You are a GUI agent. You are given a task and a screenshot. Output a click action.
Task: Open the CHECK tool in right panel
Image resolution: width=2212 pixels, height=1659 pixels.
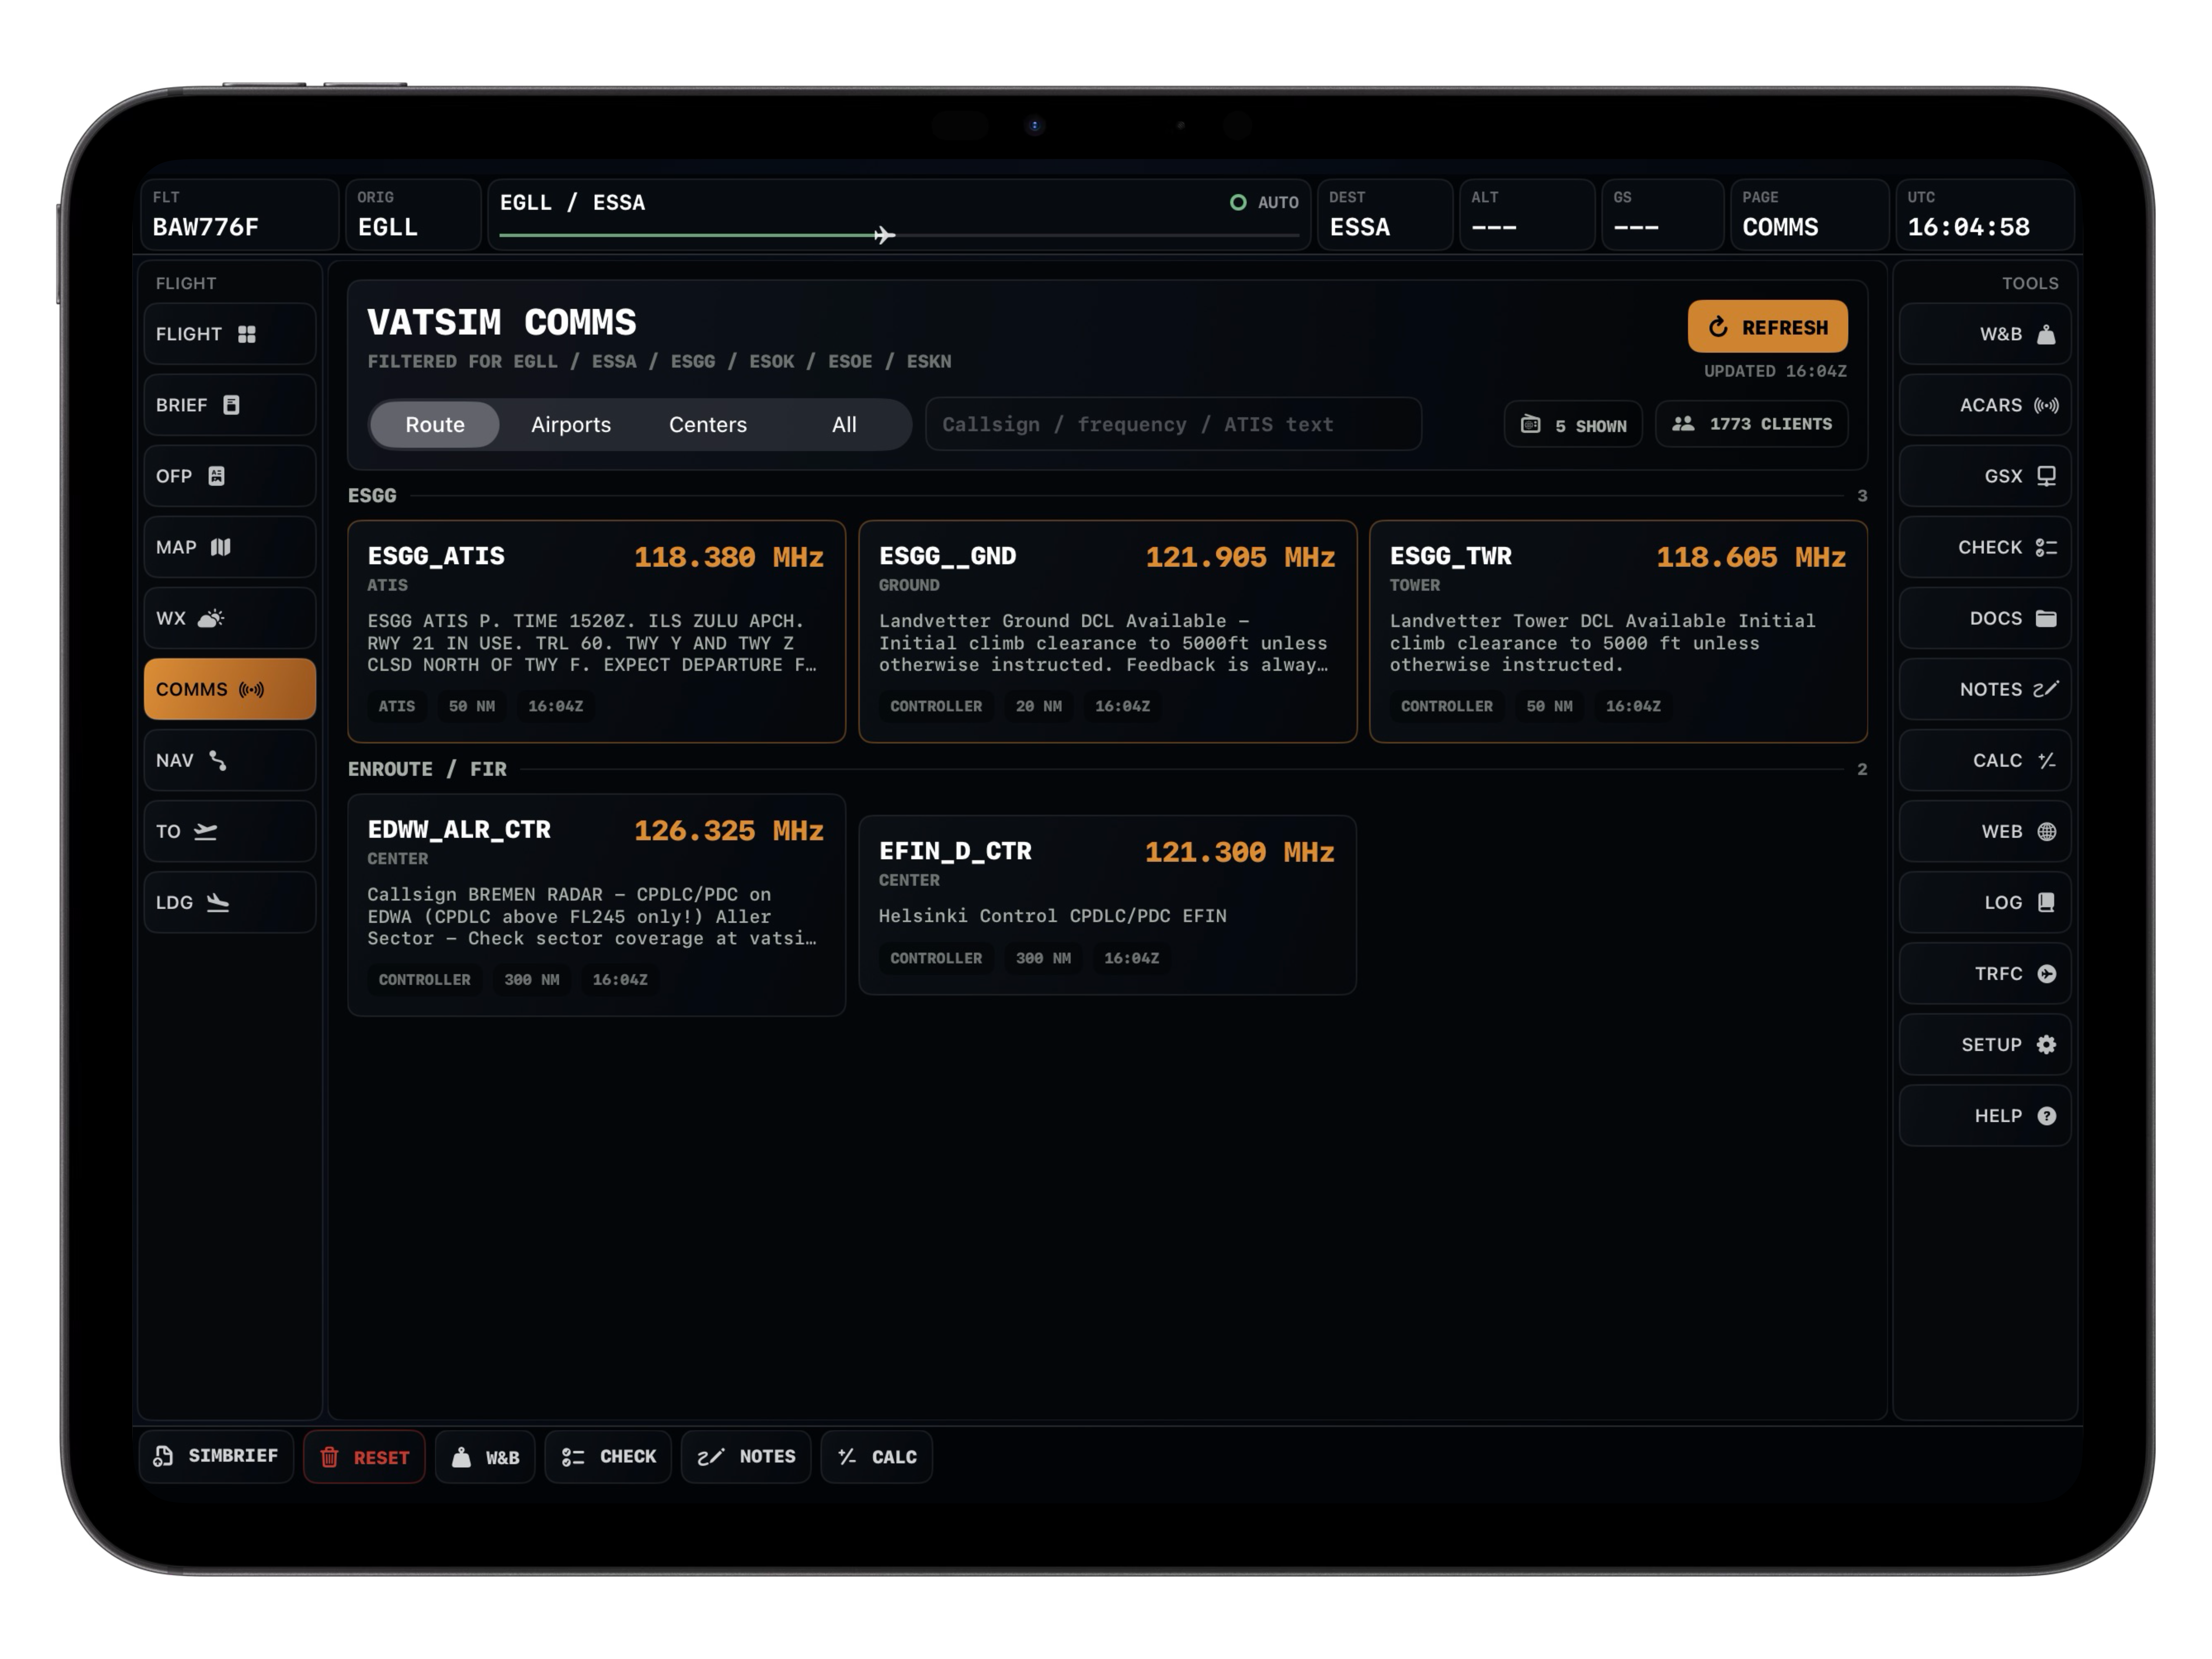pos(1985,547)
